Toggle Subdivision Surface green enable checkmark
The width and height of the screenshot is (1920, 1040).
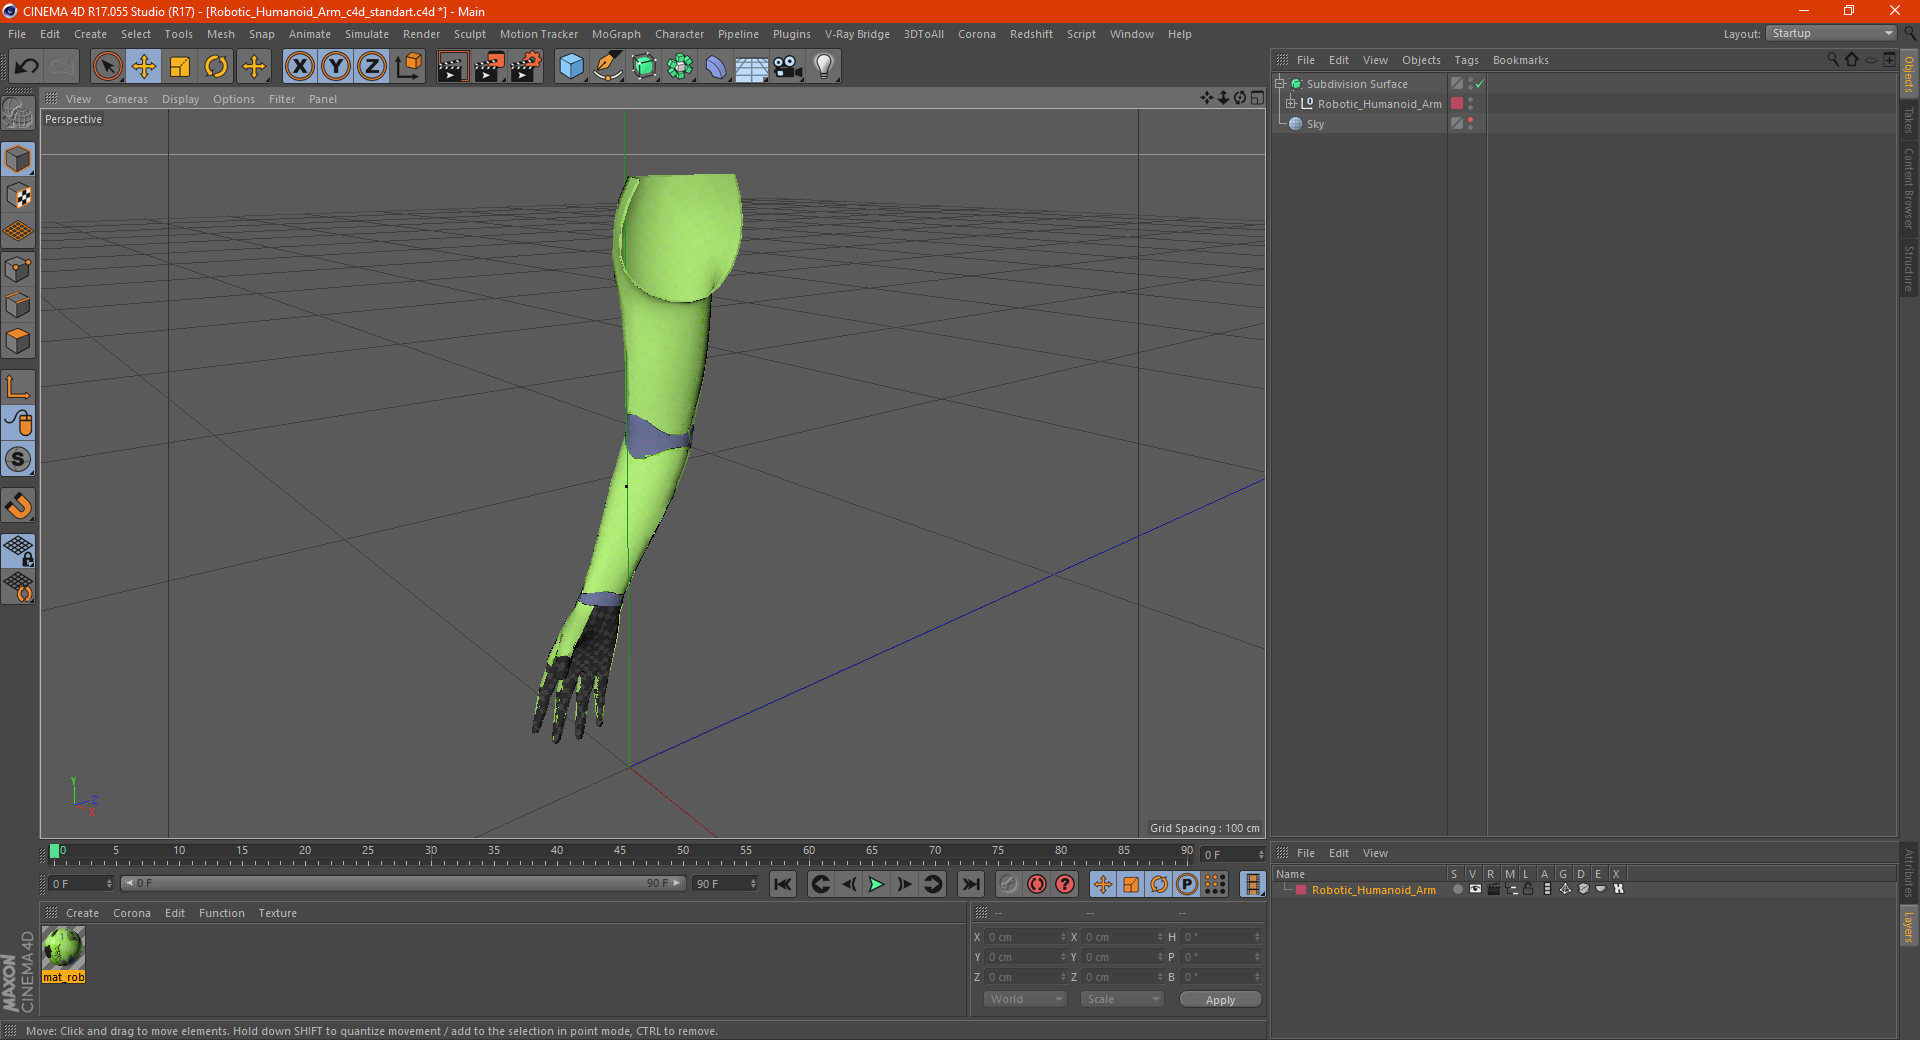[x=1479, y=84]
